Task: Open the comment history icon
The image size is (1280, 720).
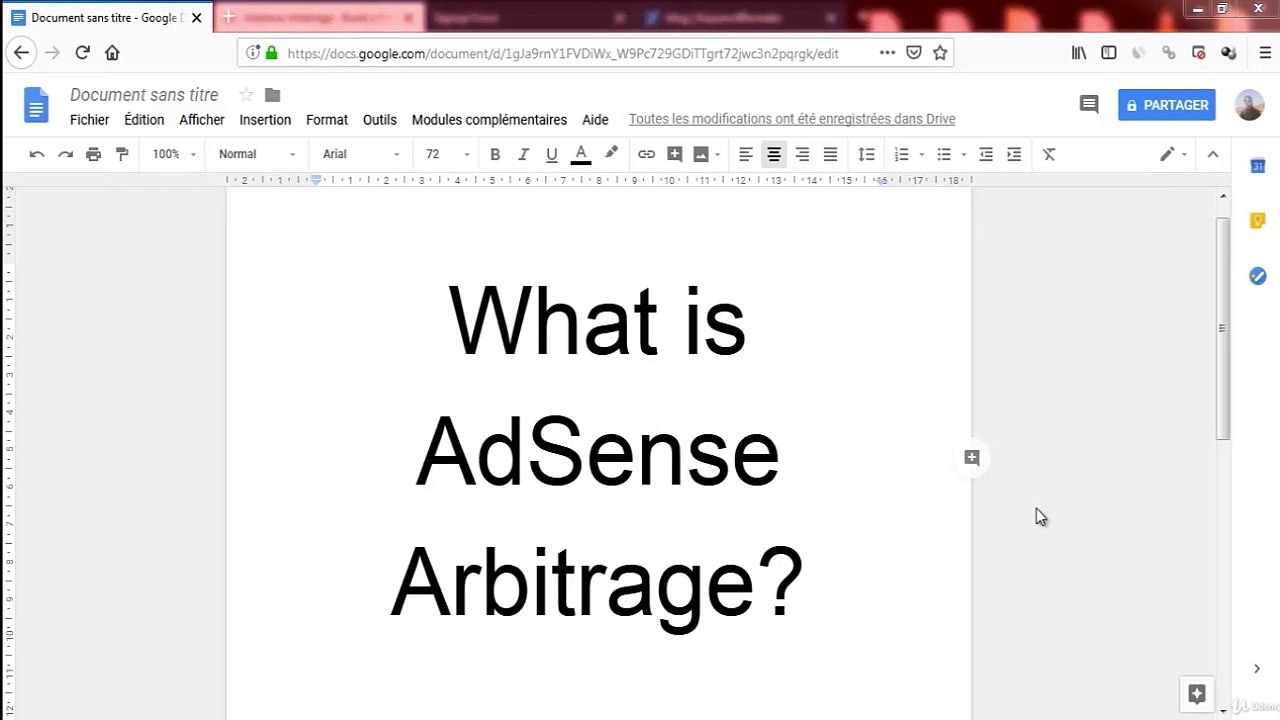Action: 1089,105
